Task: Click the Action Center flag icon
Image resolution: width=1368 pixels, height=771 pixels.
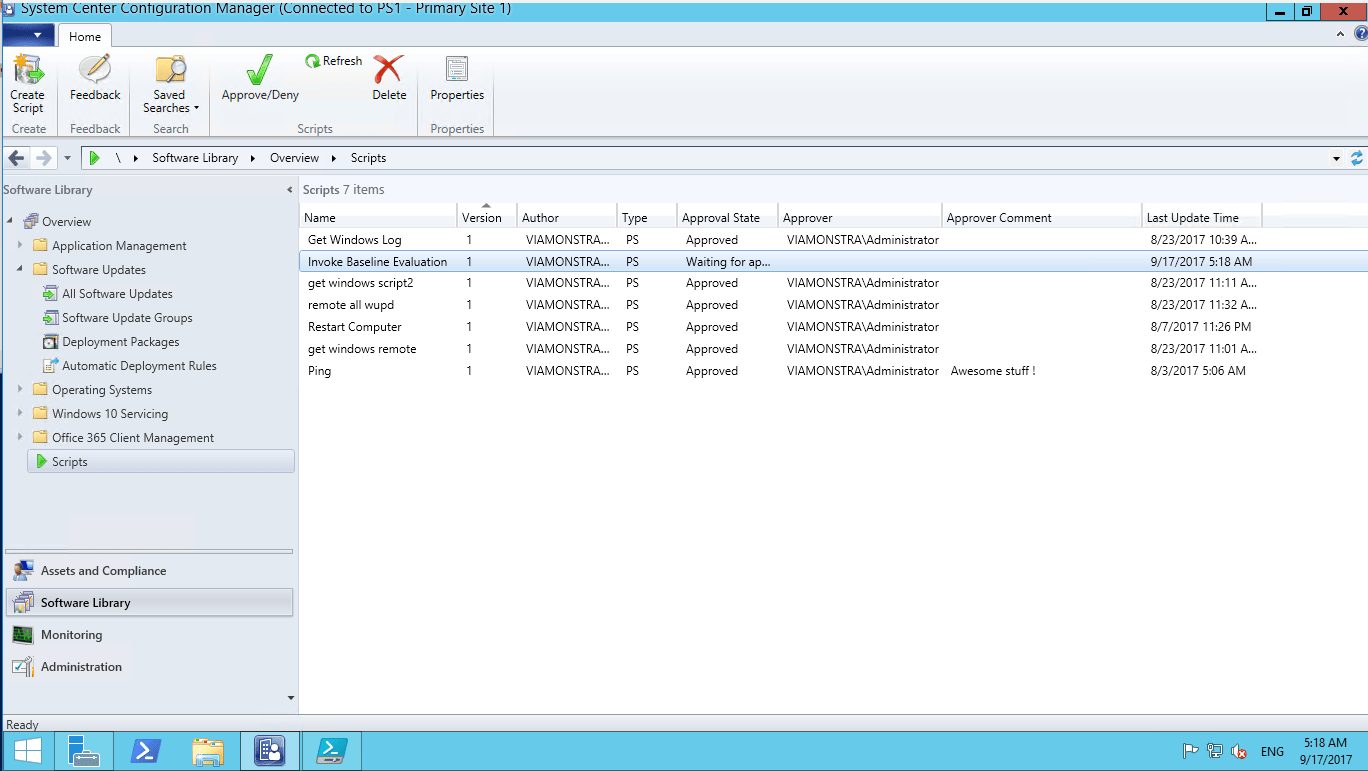Action: 1191,751
